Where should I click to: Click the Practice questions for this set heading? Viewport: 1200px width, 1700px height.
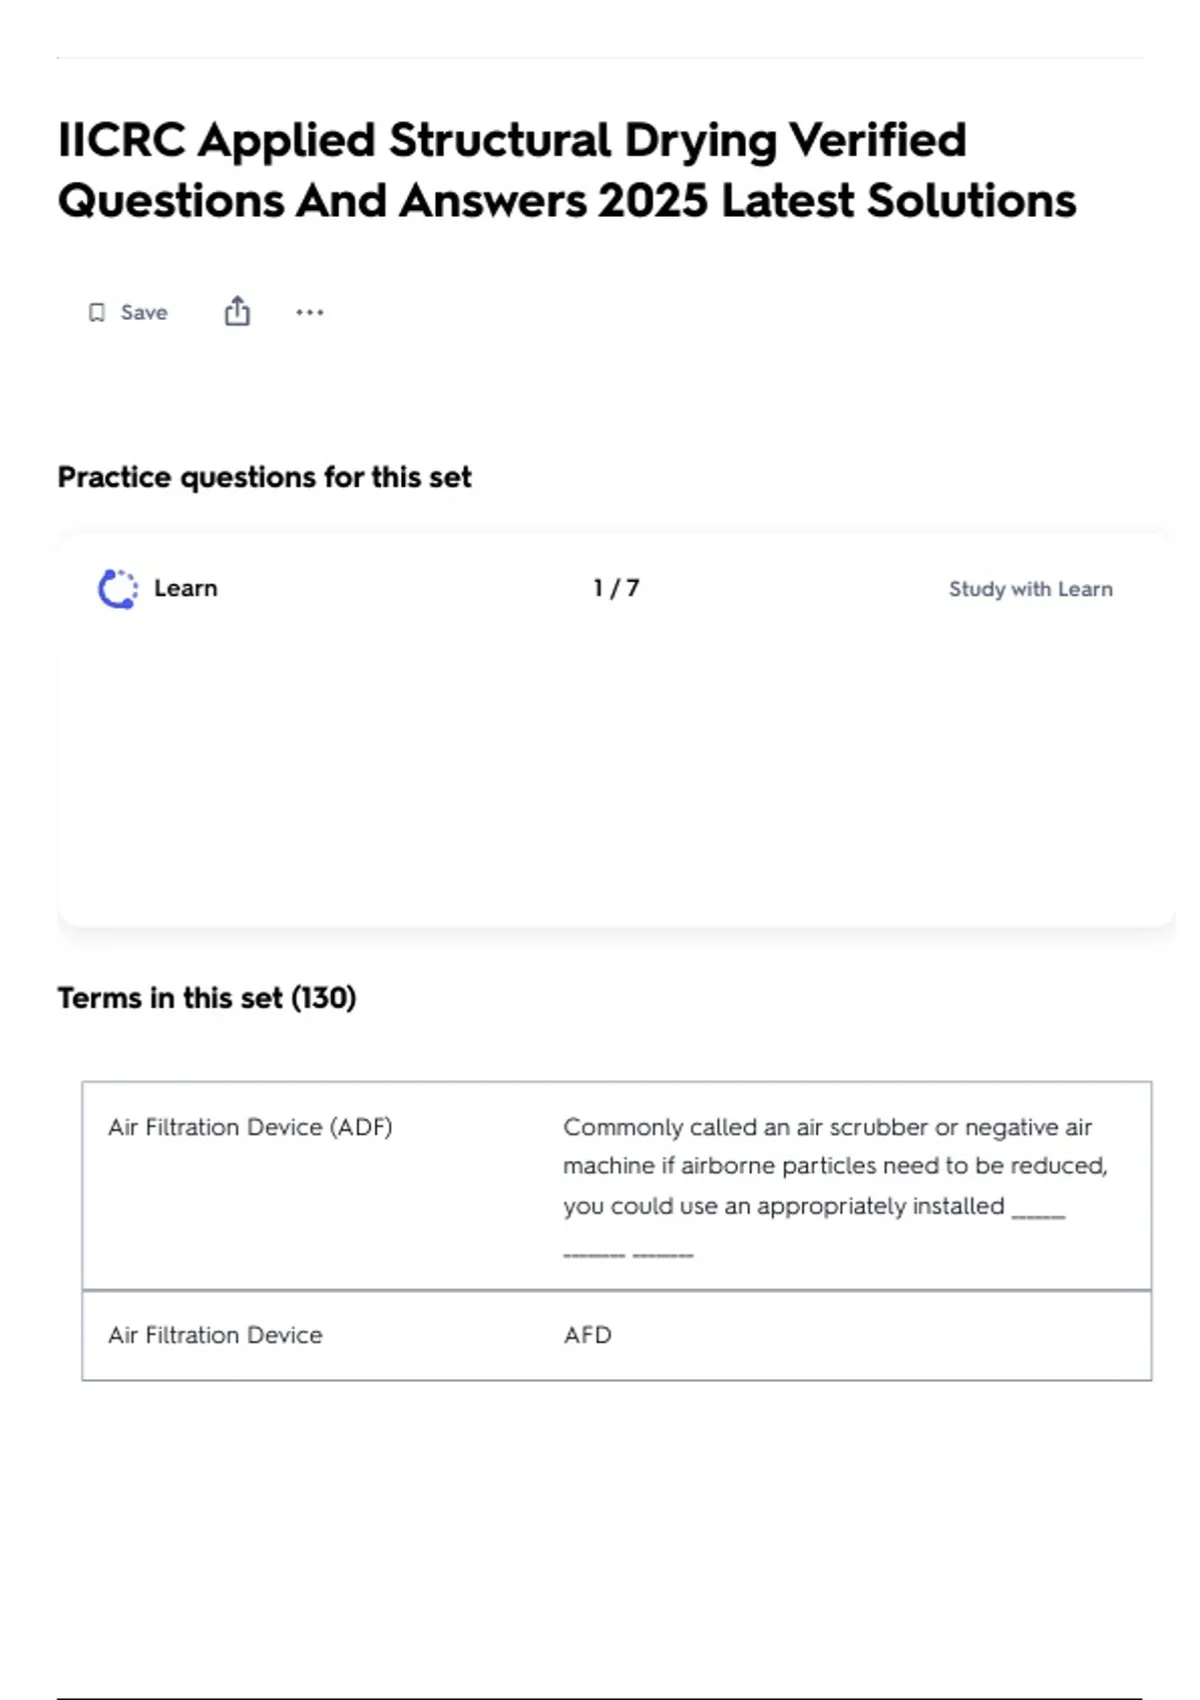point(264,477)
